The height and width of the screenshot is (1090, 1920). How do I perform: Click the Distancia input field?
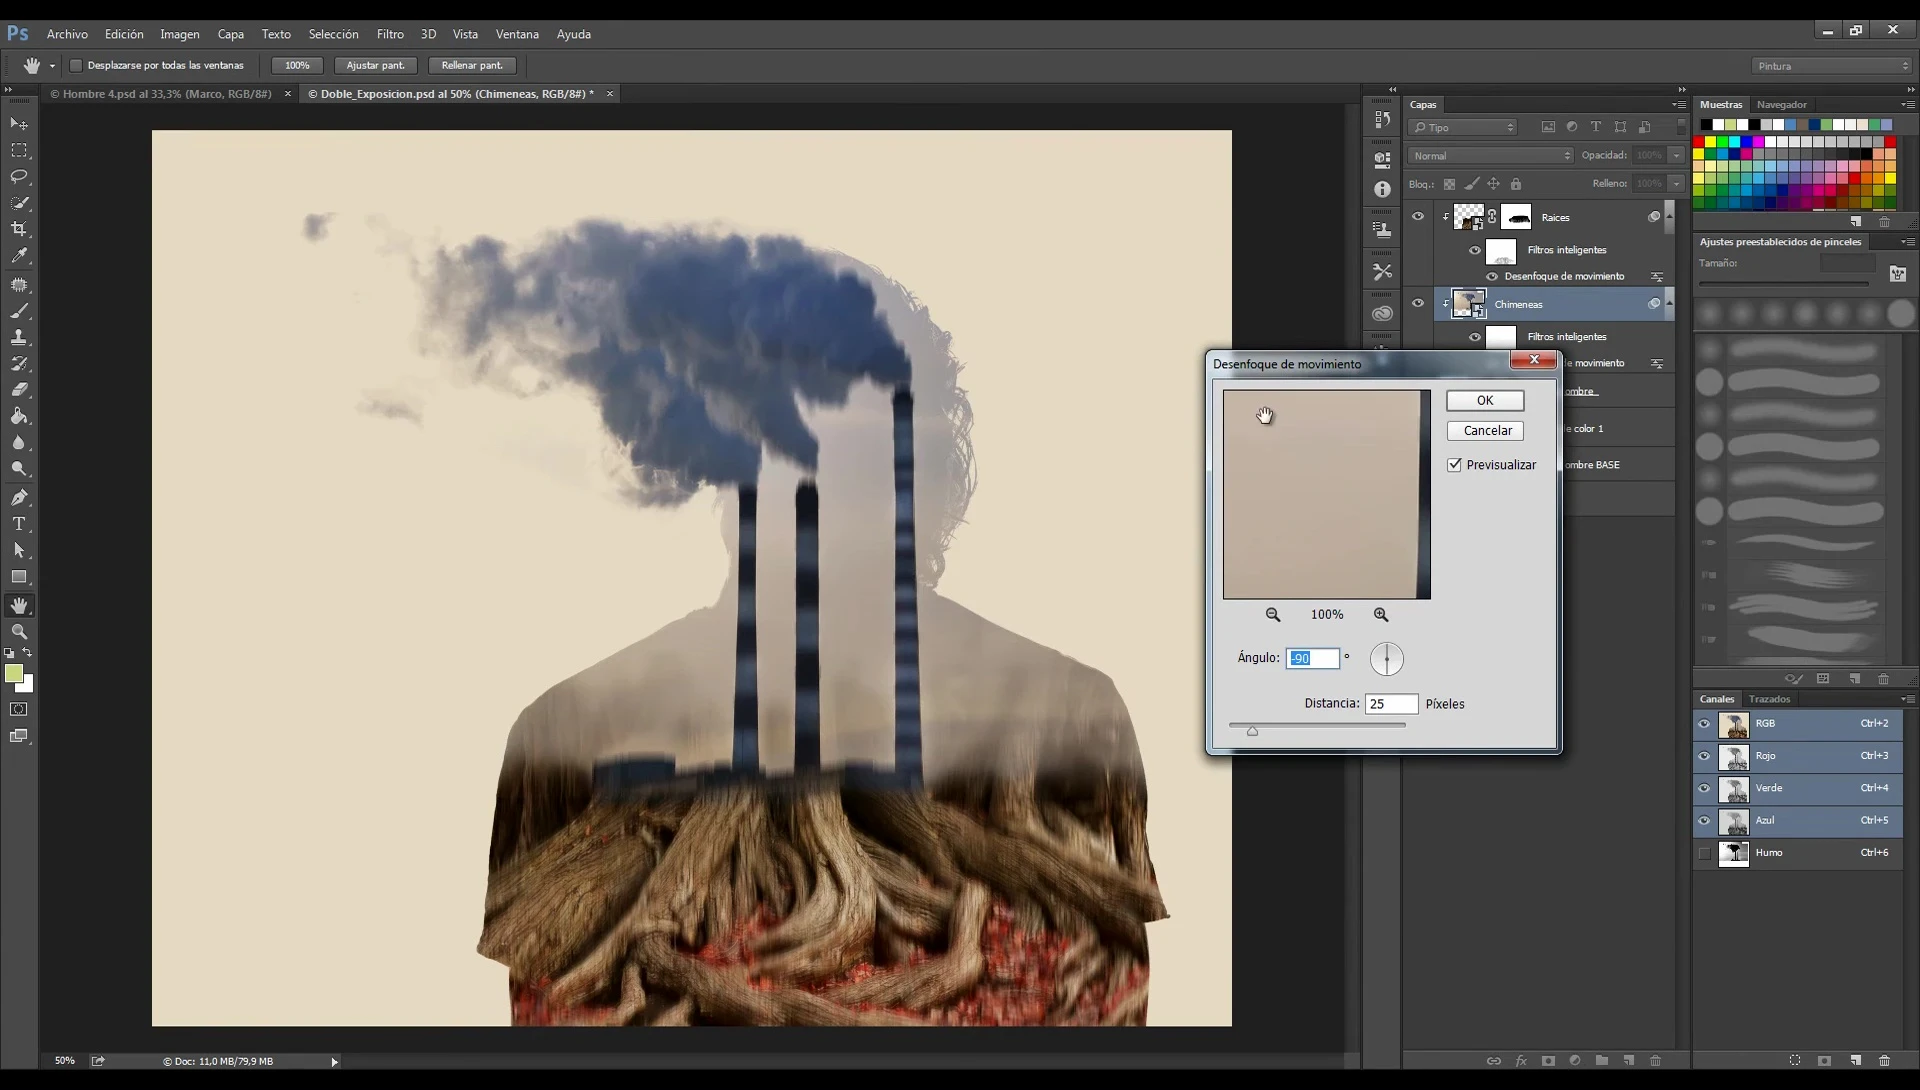1392,704
